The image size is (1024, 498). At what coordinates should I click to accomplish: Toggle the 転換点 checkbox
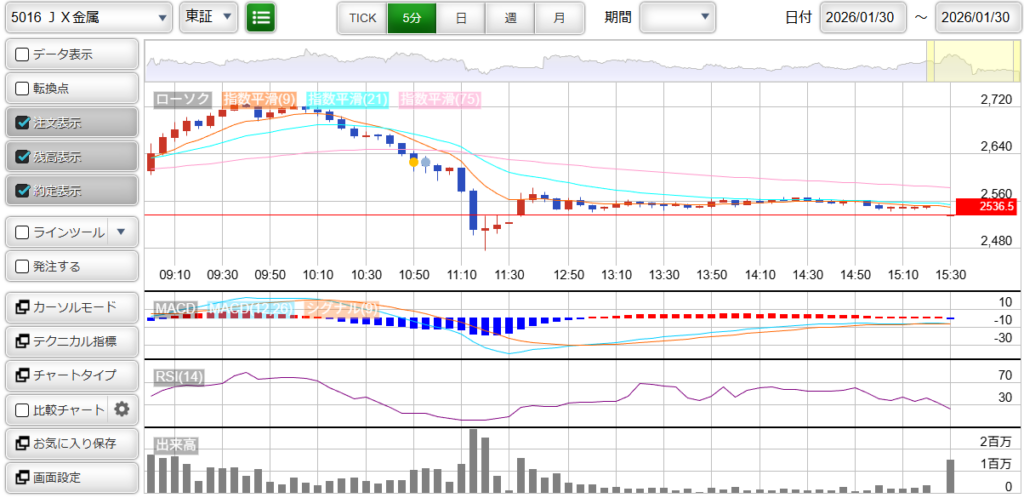23,88
